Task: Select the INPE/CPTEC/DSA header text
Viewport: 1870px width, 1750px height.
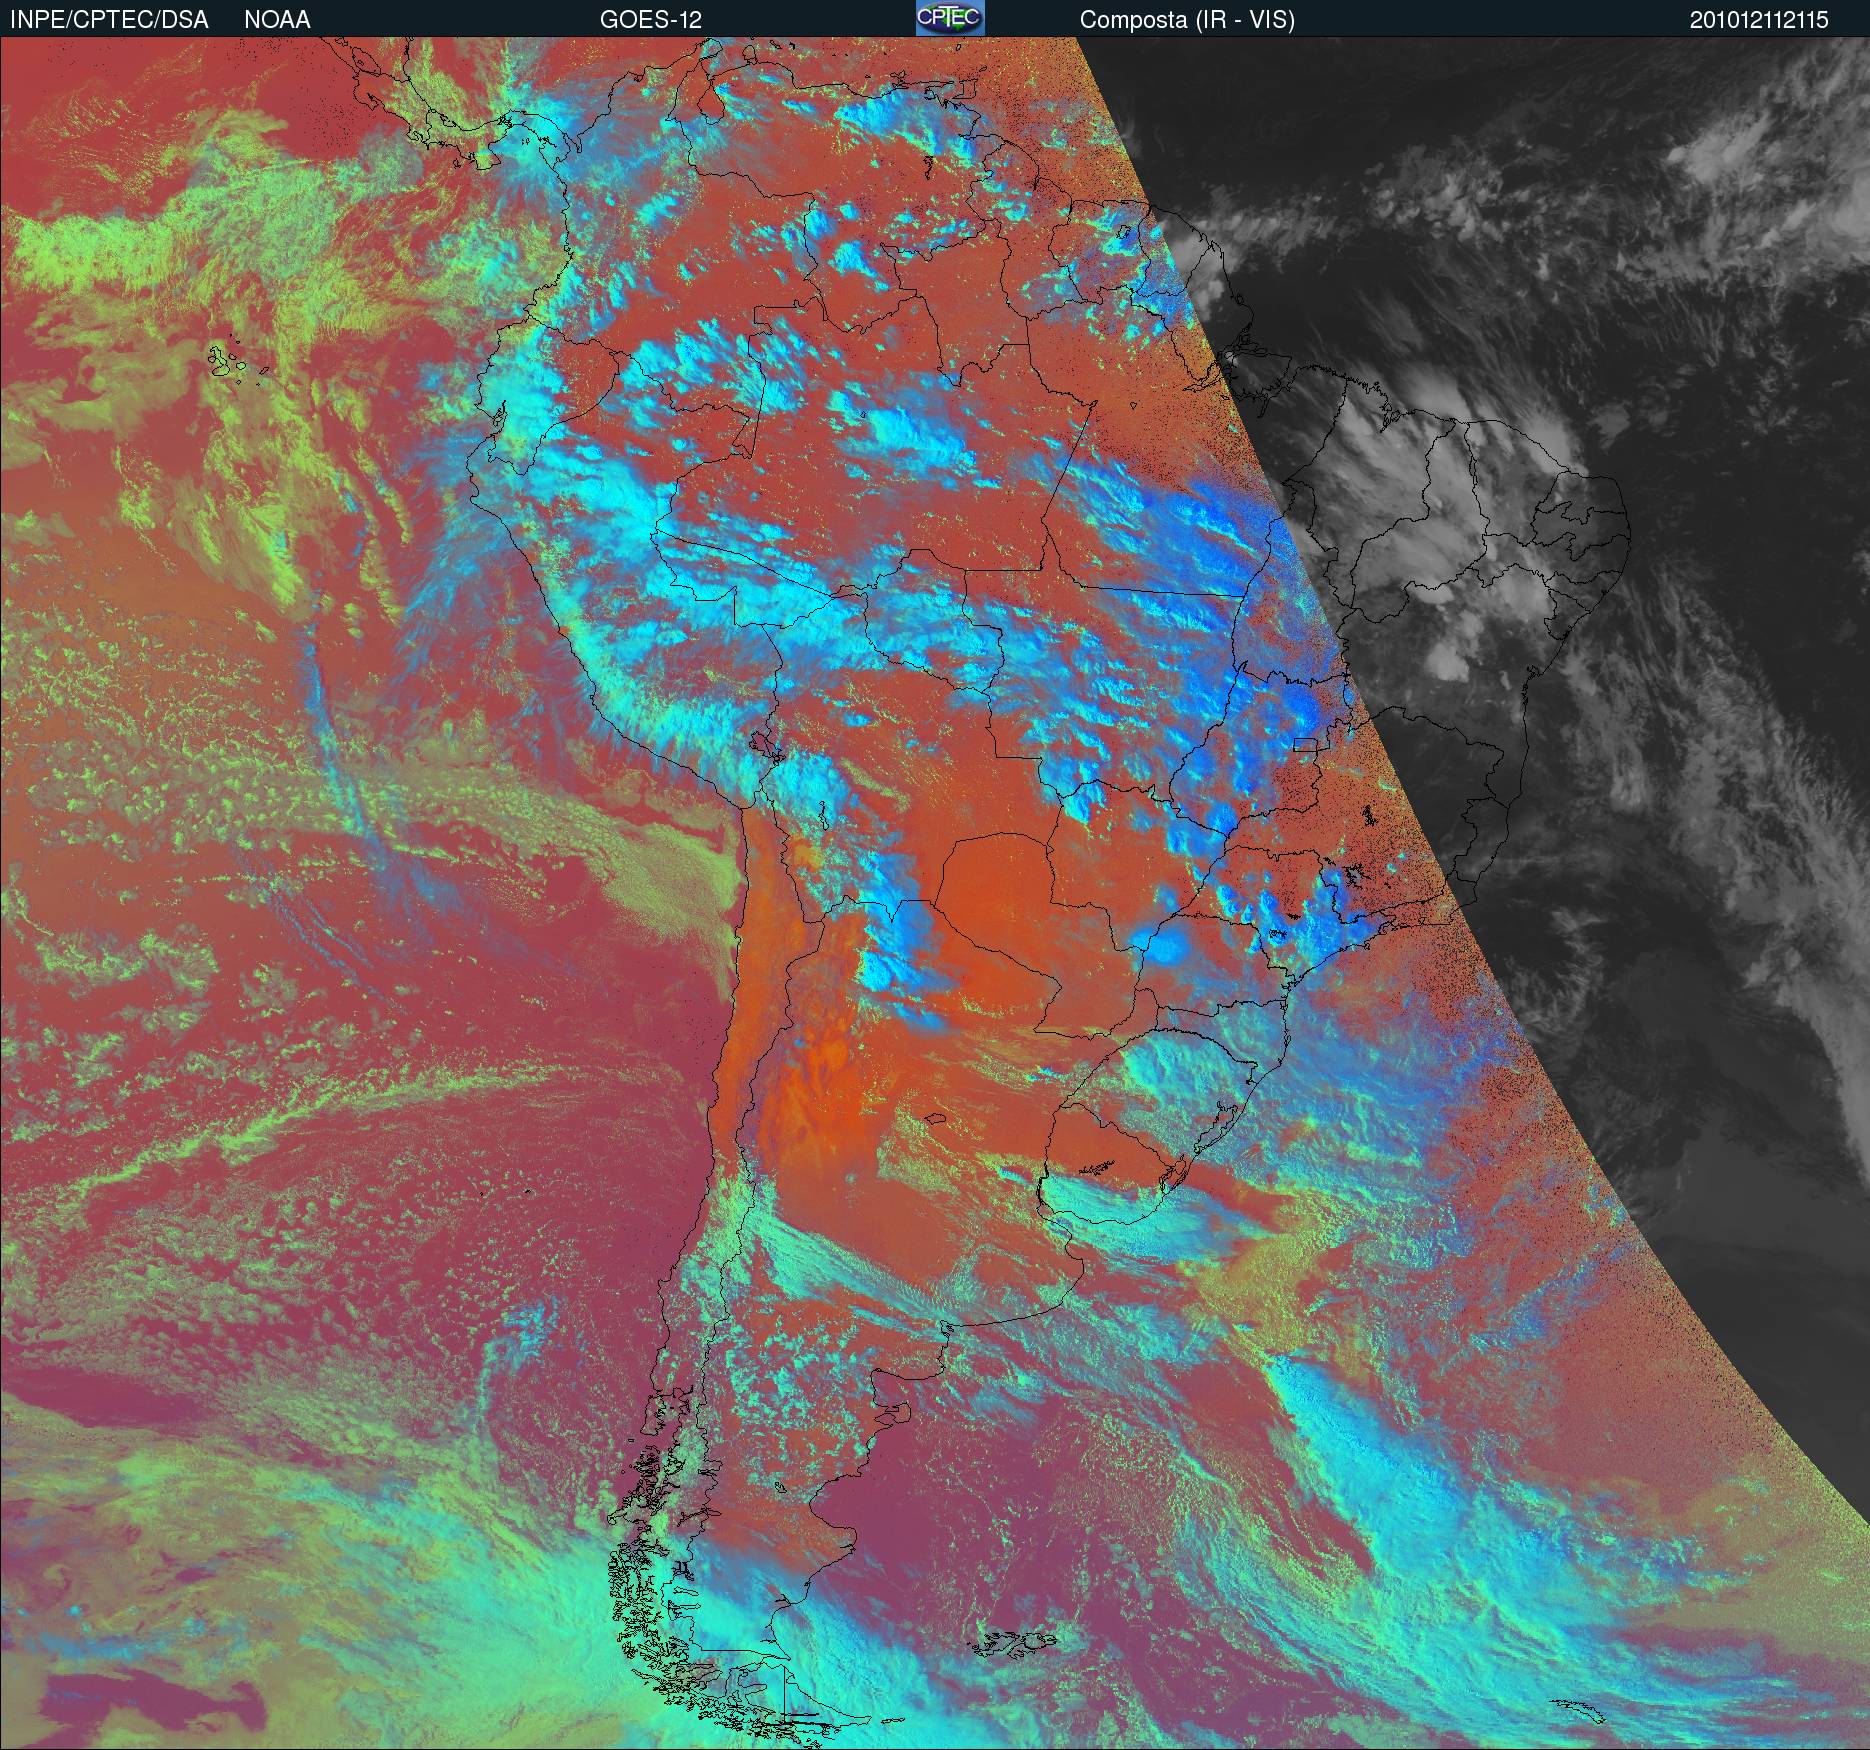Action: click(109, 20)
